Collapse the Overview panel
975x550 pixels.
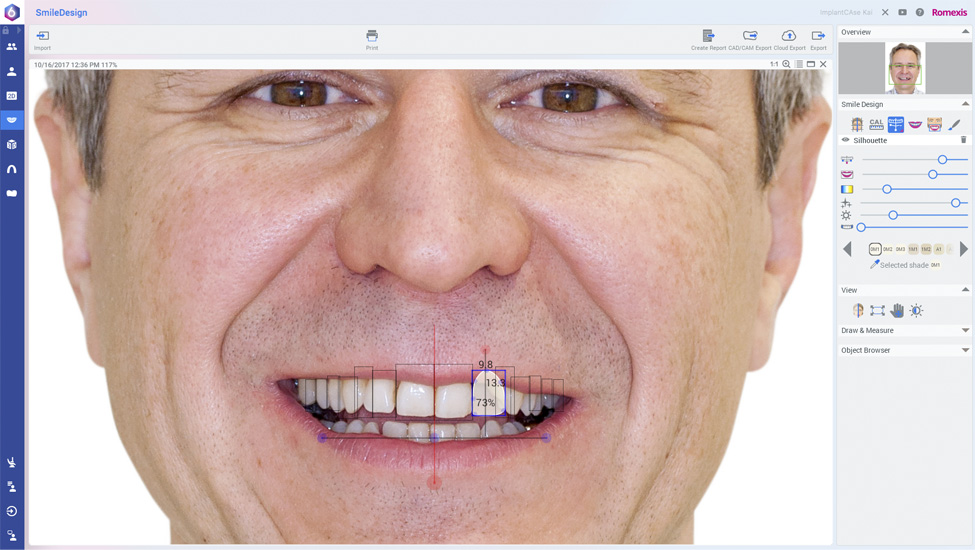tap(965, 32)
